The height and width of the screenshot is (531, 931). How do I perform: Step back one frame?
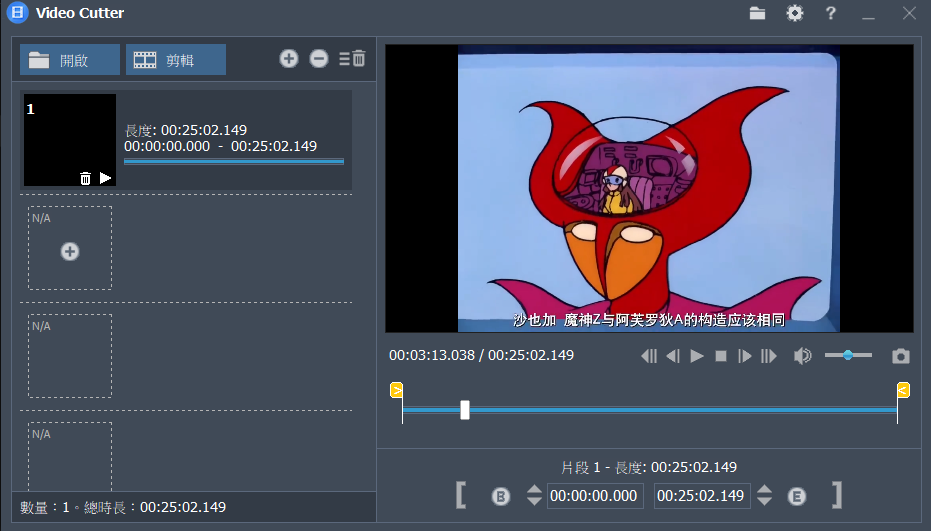pos(673,356)
